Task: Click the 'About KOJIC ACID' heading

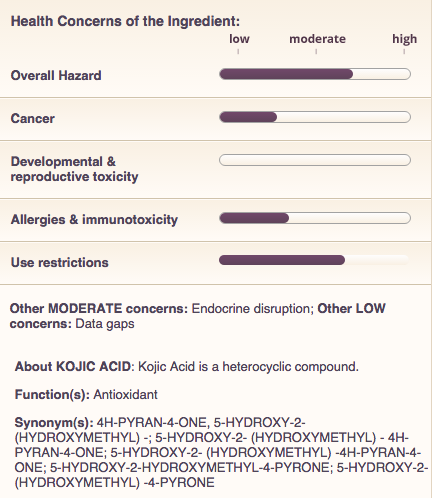Action: coord(74,366)
